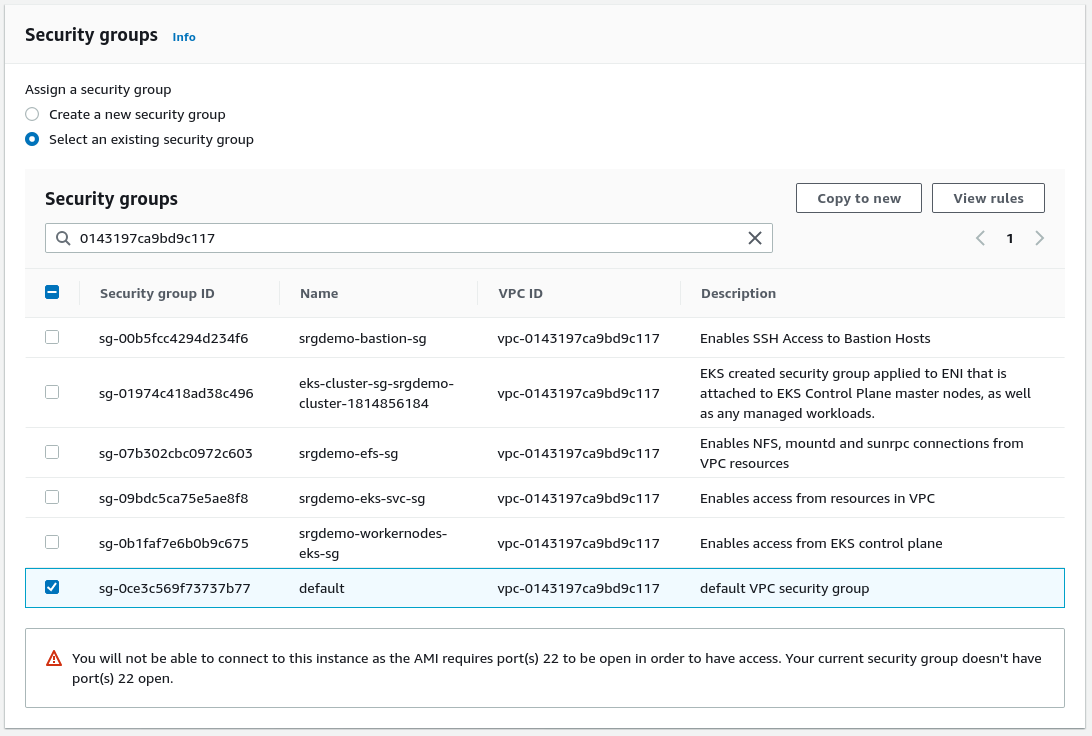Click the warning triangle icon
The height and width of the screenshot is (736, 1092).
point(54,658)
